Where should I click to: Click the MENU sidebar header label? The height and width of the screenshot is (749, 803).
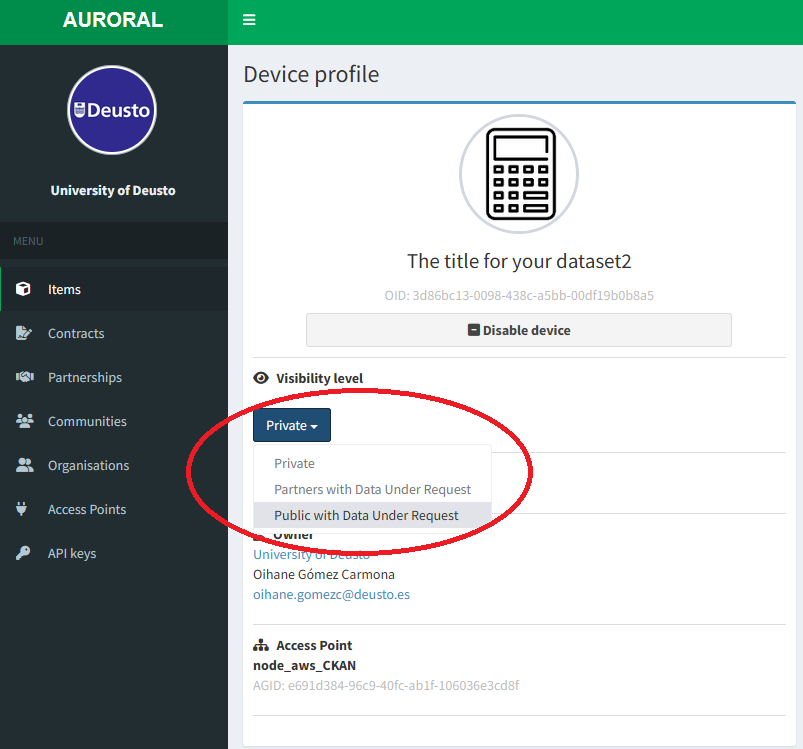point(28,241)
